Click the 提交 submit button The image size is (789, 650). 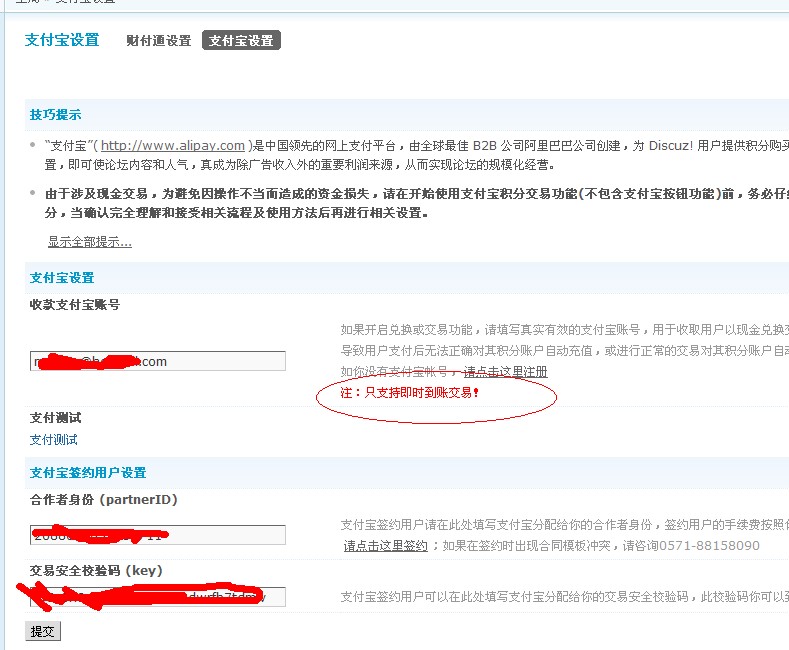[x=43, y=631]
